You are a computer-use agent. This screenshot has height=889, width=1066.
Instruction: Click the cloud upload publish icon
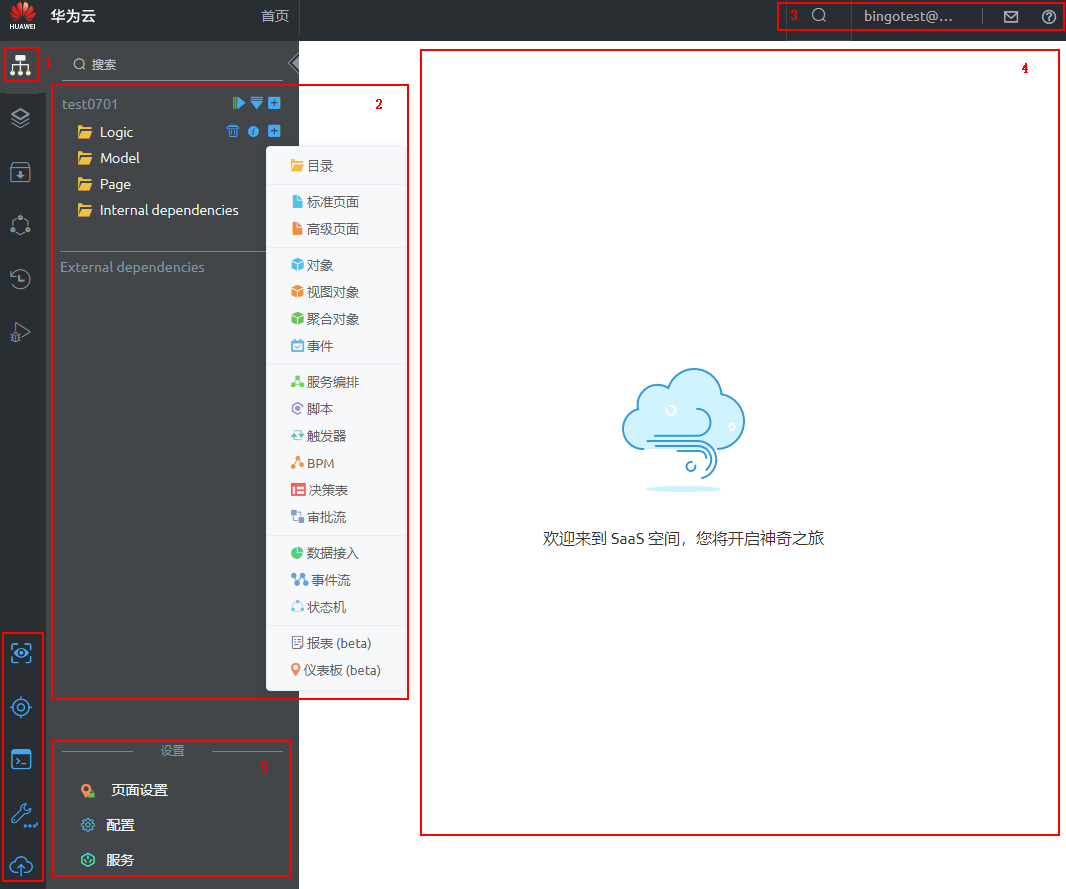[x=21, y=866]
